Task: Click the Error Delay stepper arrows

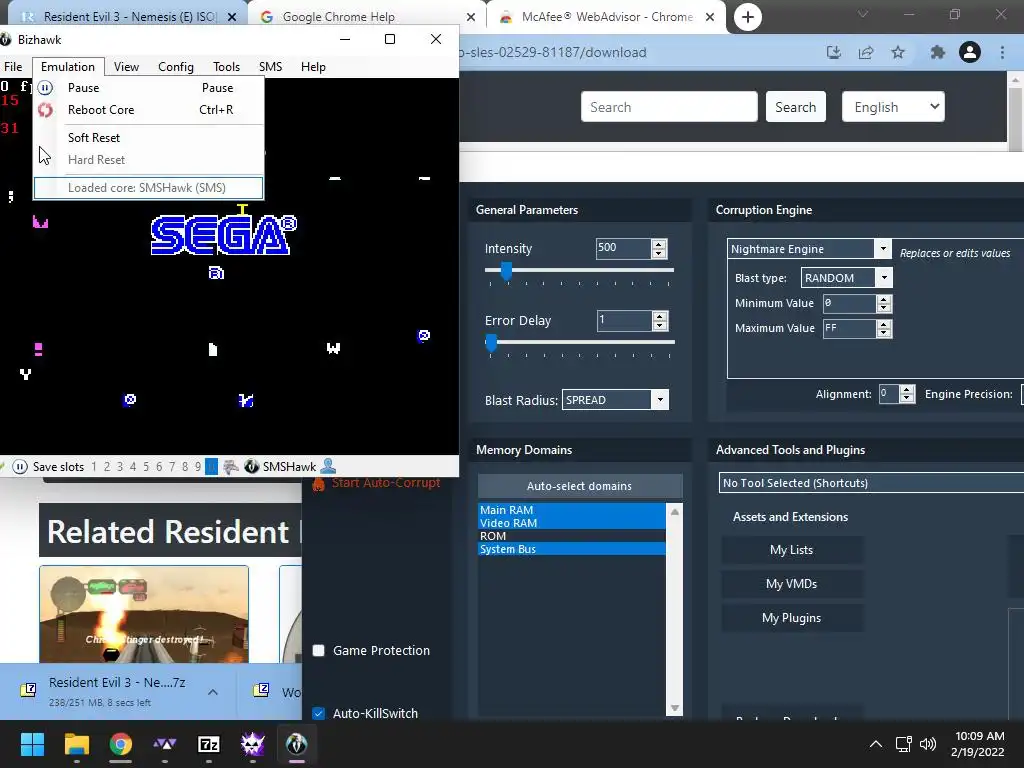Action: click(x=660, y=321)
